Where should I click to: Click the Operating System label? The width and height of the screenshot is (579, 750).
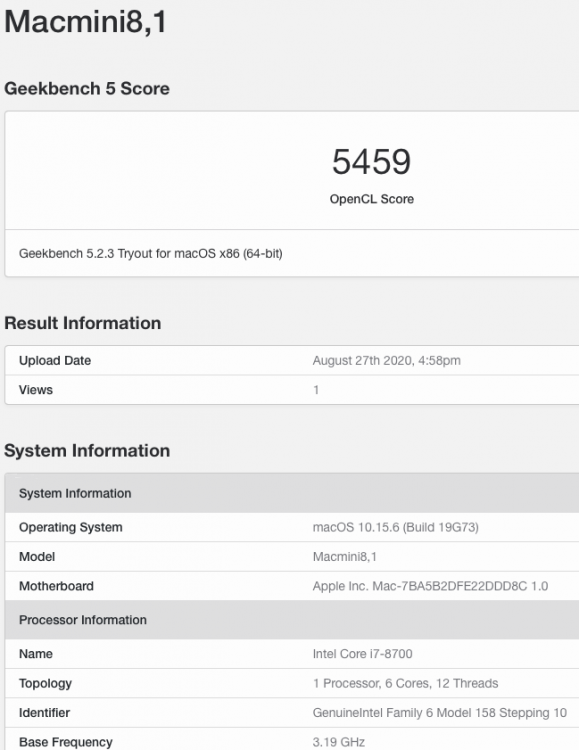click(70, 527)
